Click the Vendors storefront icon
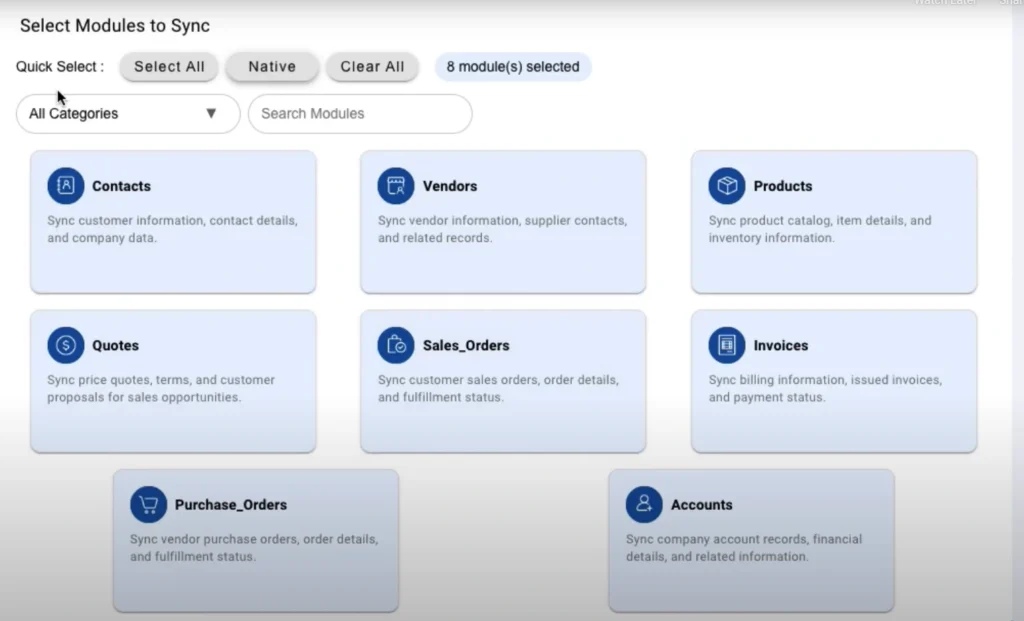1024x621 pixels. [x=396, y=185]
